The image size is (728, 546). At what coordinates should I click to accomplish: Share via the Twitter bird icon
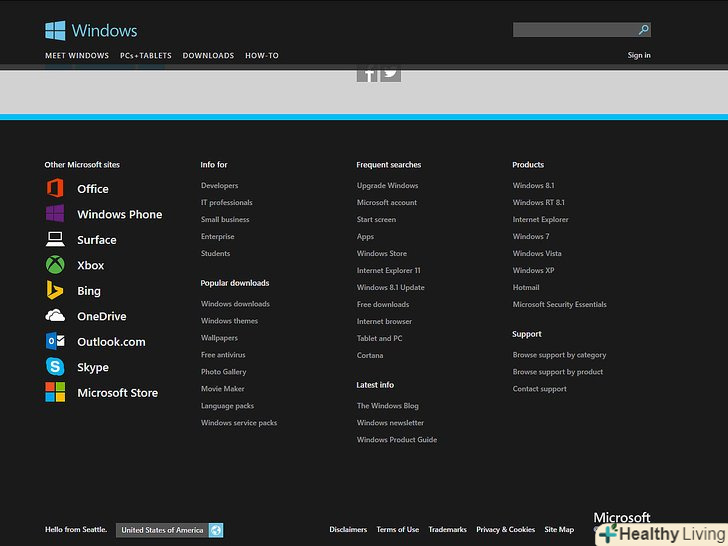tap(391, 73)
